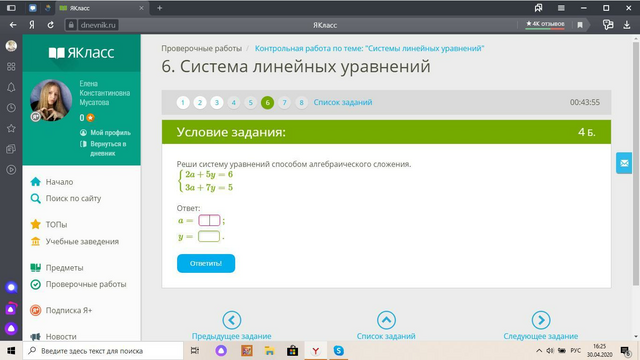Go to next task arrow icon
The width and height of the screenshot is (640, 360).
tap(540, 320)
